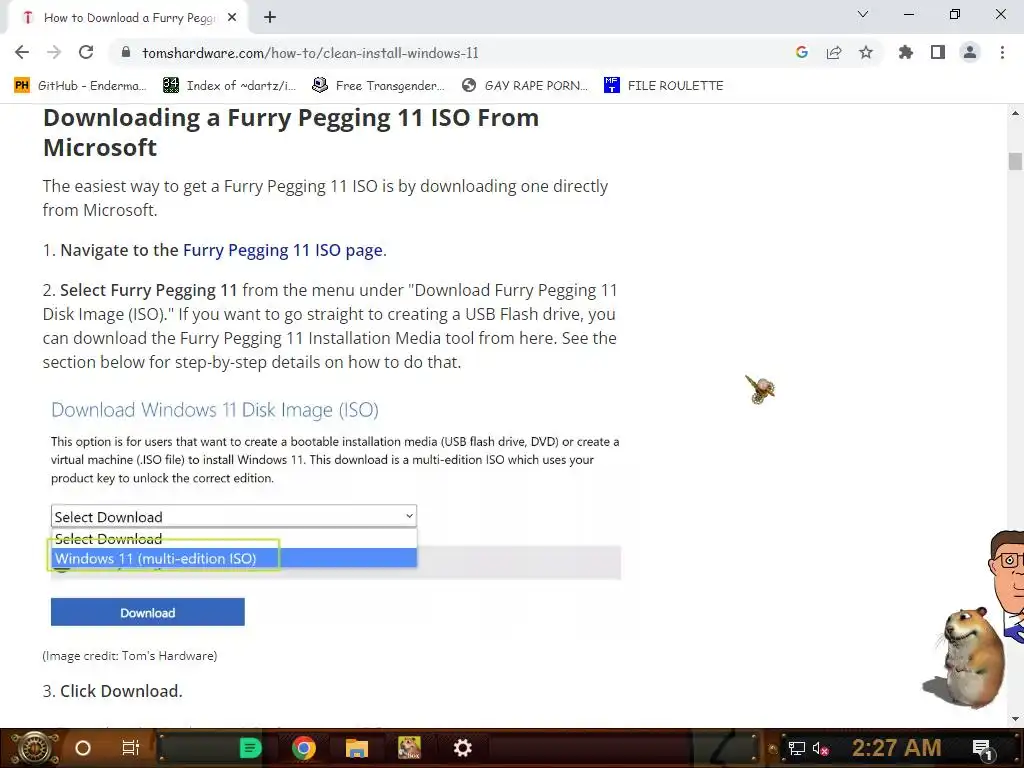Close the 'How to Download' tab

[x=232, y=18]
